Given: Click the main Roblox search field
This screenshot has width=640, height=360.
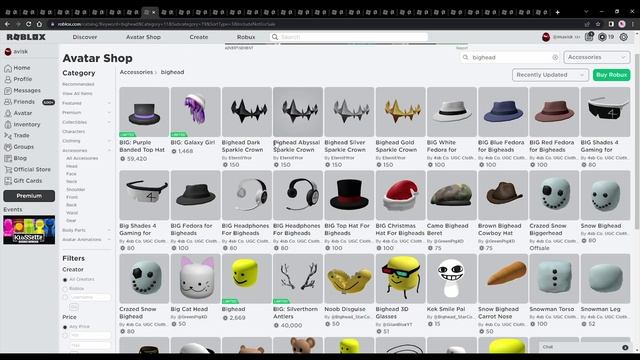Looking at the screenshot, I should tap(349, 37).
